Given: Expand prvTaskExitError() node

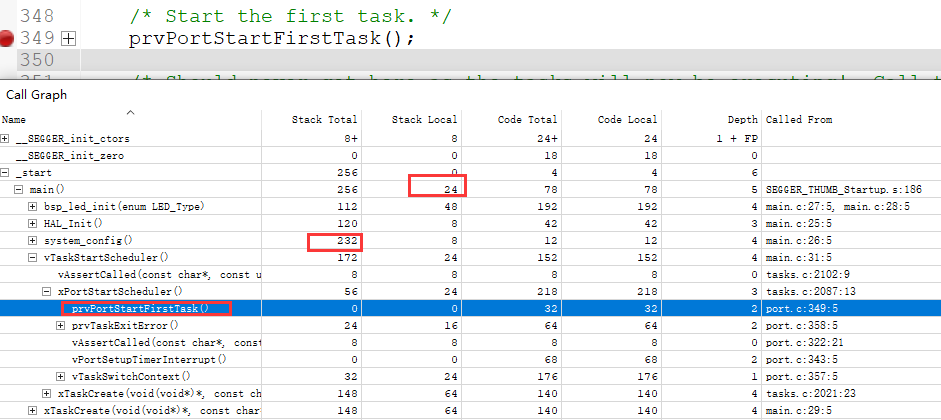Looking at the screenshot, I should (61, 326).
